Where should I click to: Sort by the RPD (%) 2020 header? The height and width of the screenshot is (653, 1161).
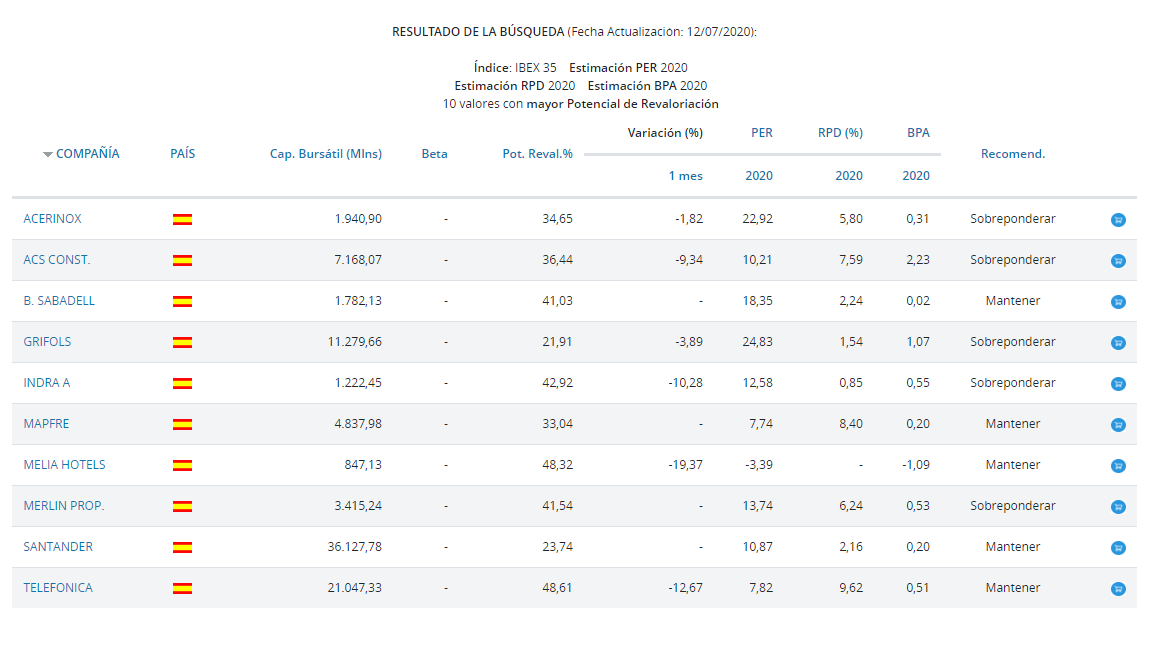(849, 175)
